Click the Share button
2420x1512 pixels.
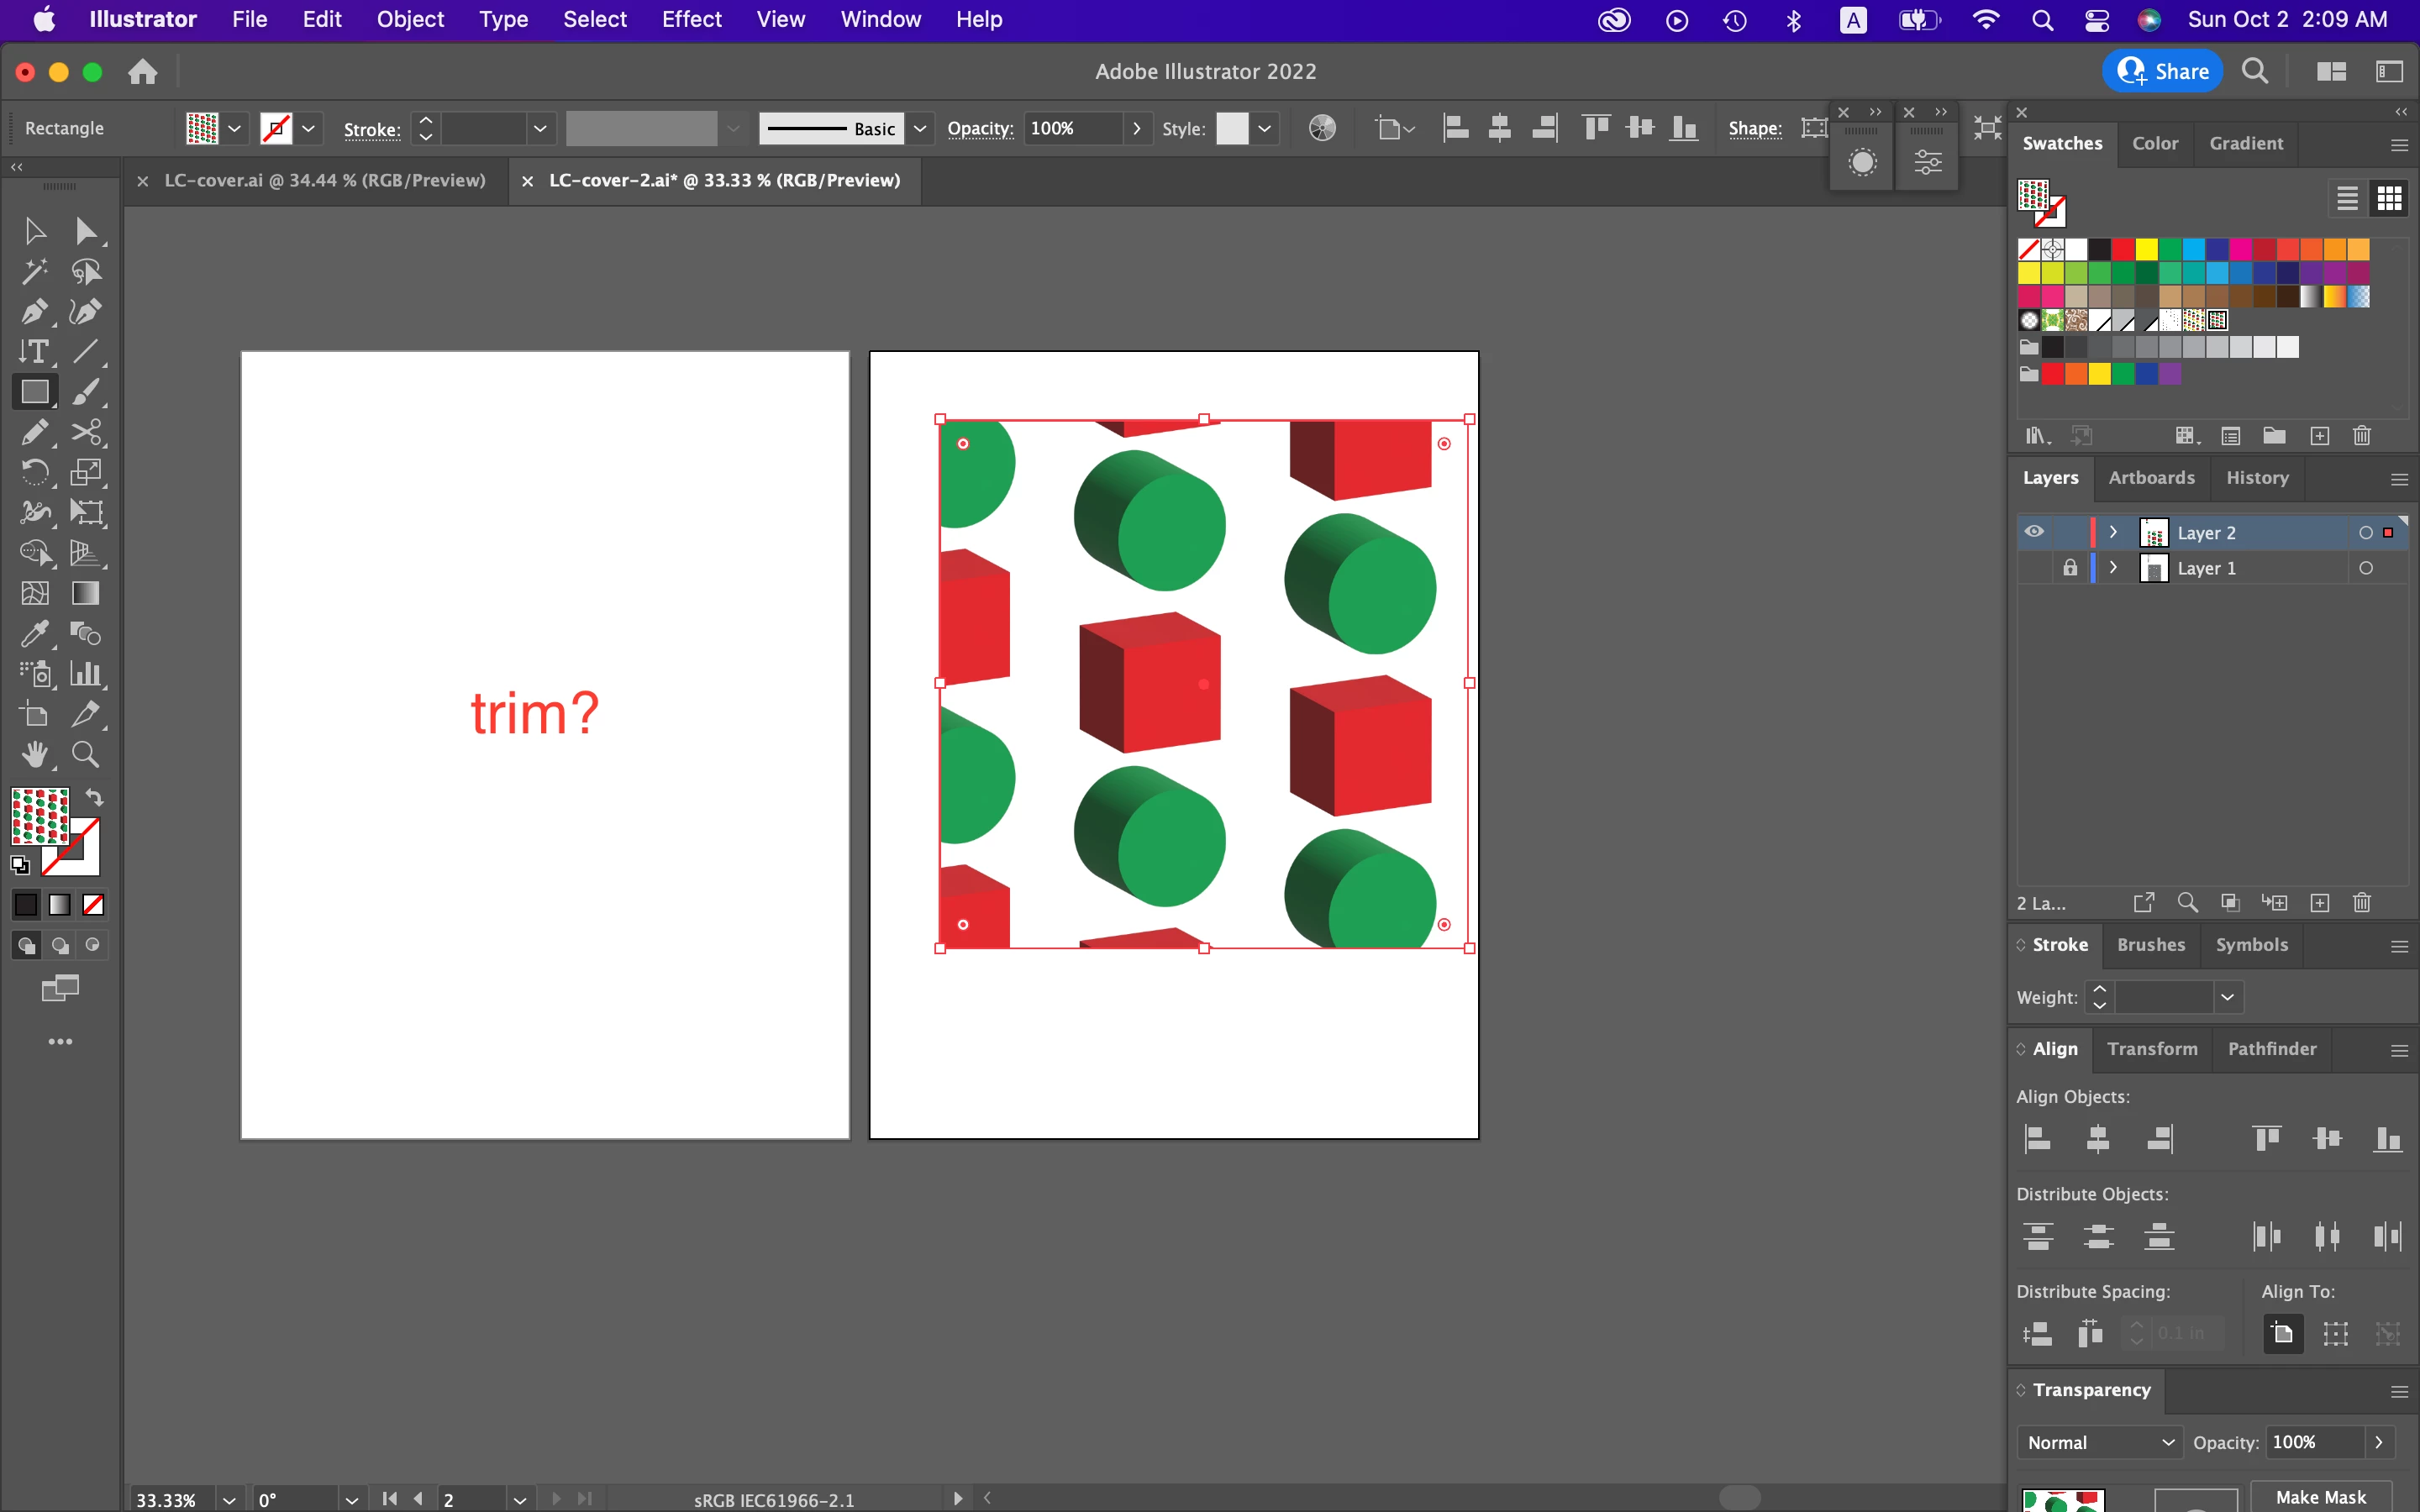pyautogui.click(x=2162, y=71)
